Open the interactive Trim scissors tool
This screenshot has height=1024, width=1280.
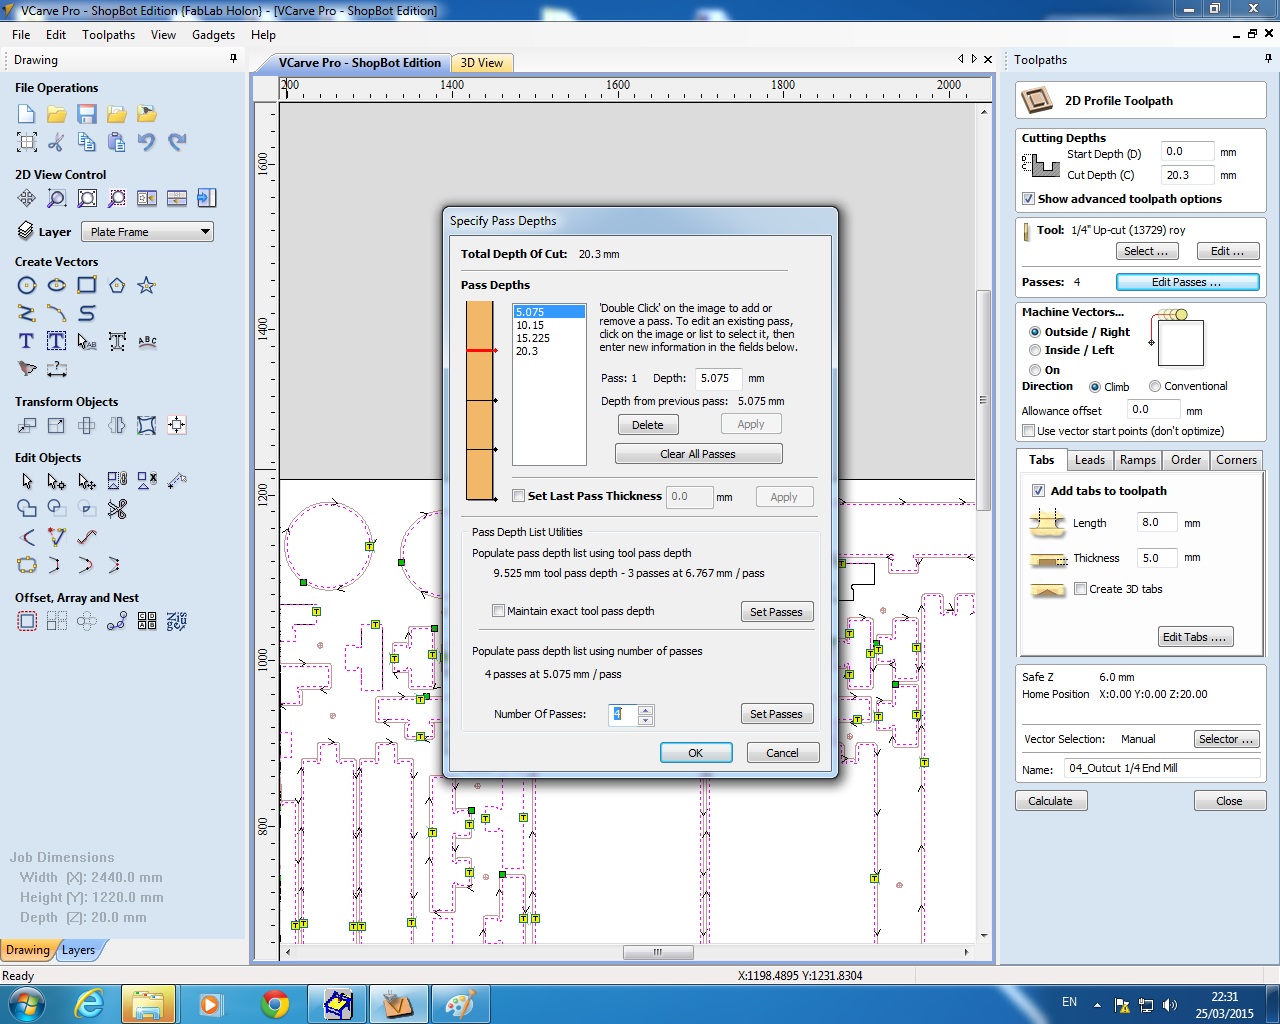click(117, 509)
